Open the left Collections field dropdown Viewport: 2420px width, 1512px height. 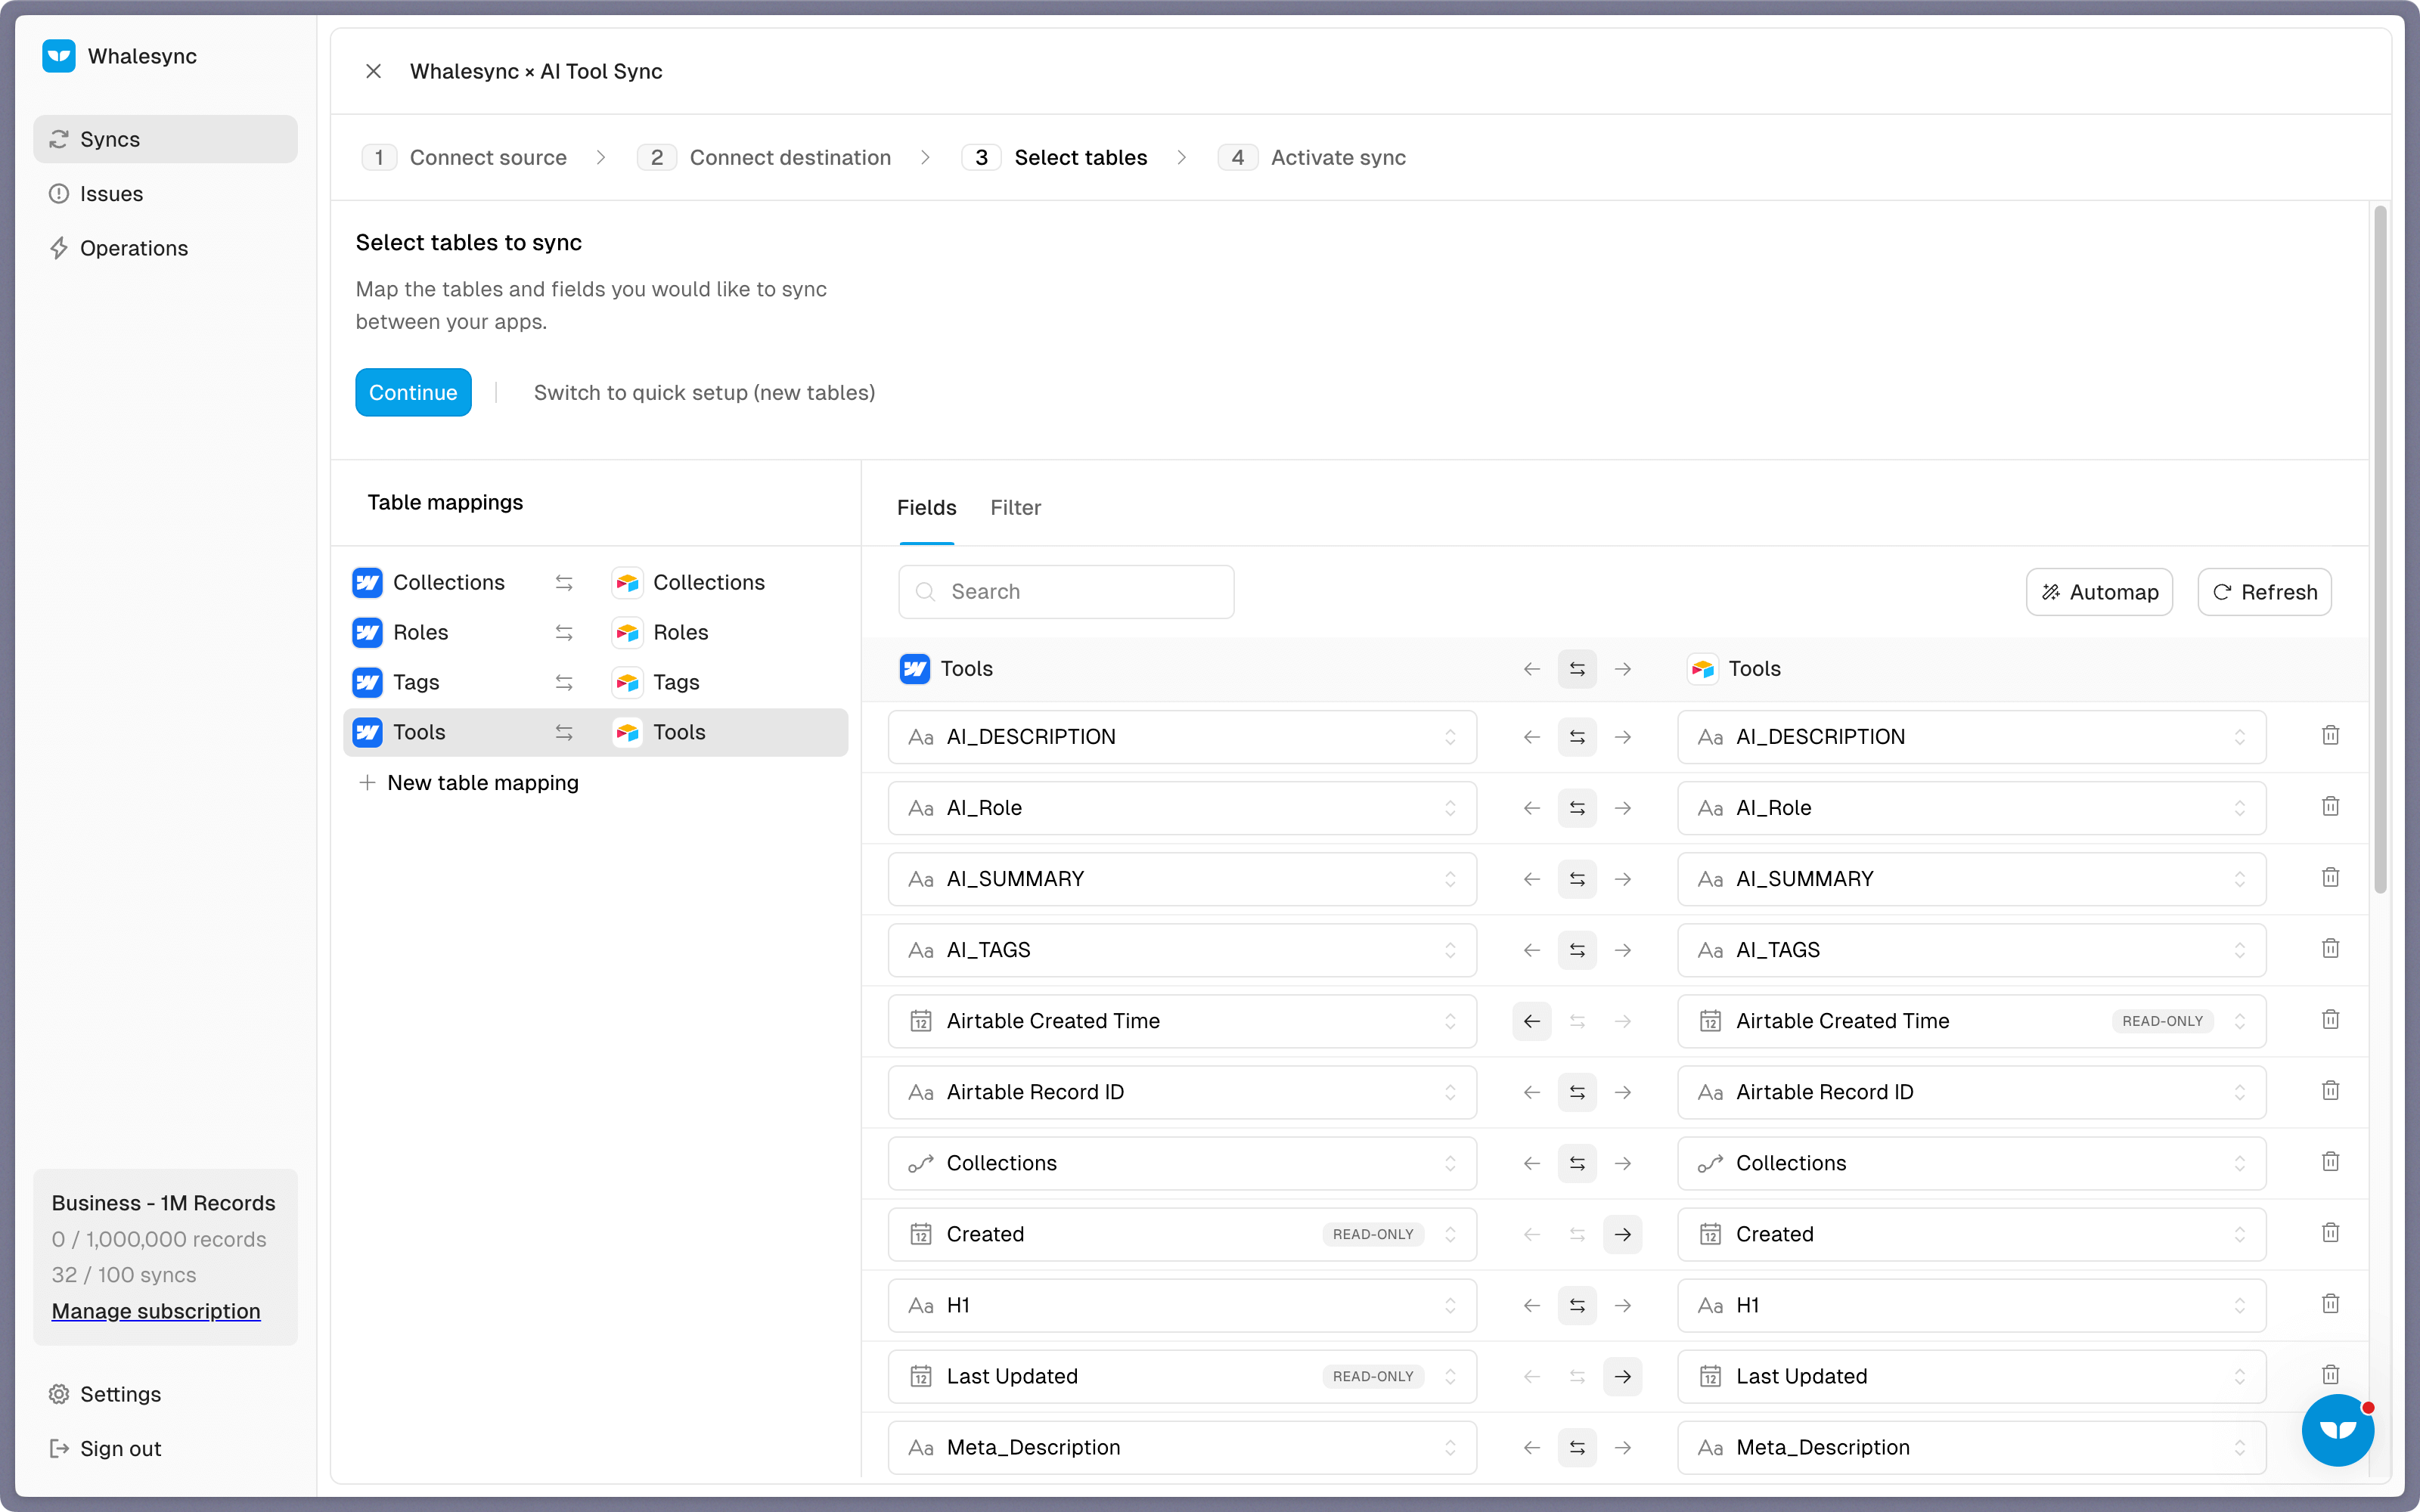1182,1163
